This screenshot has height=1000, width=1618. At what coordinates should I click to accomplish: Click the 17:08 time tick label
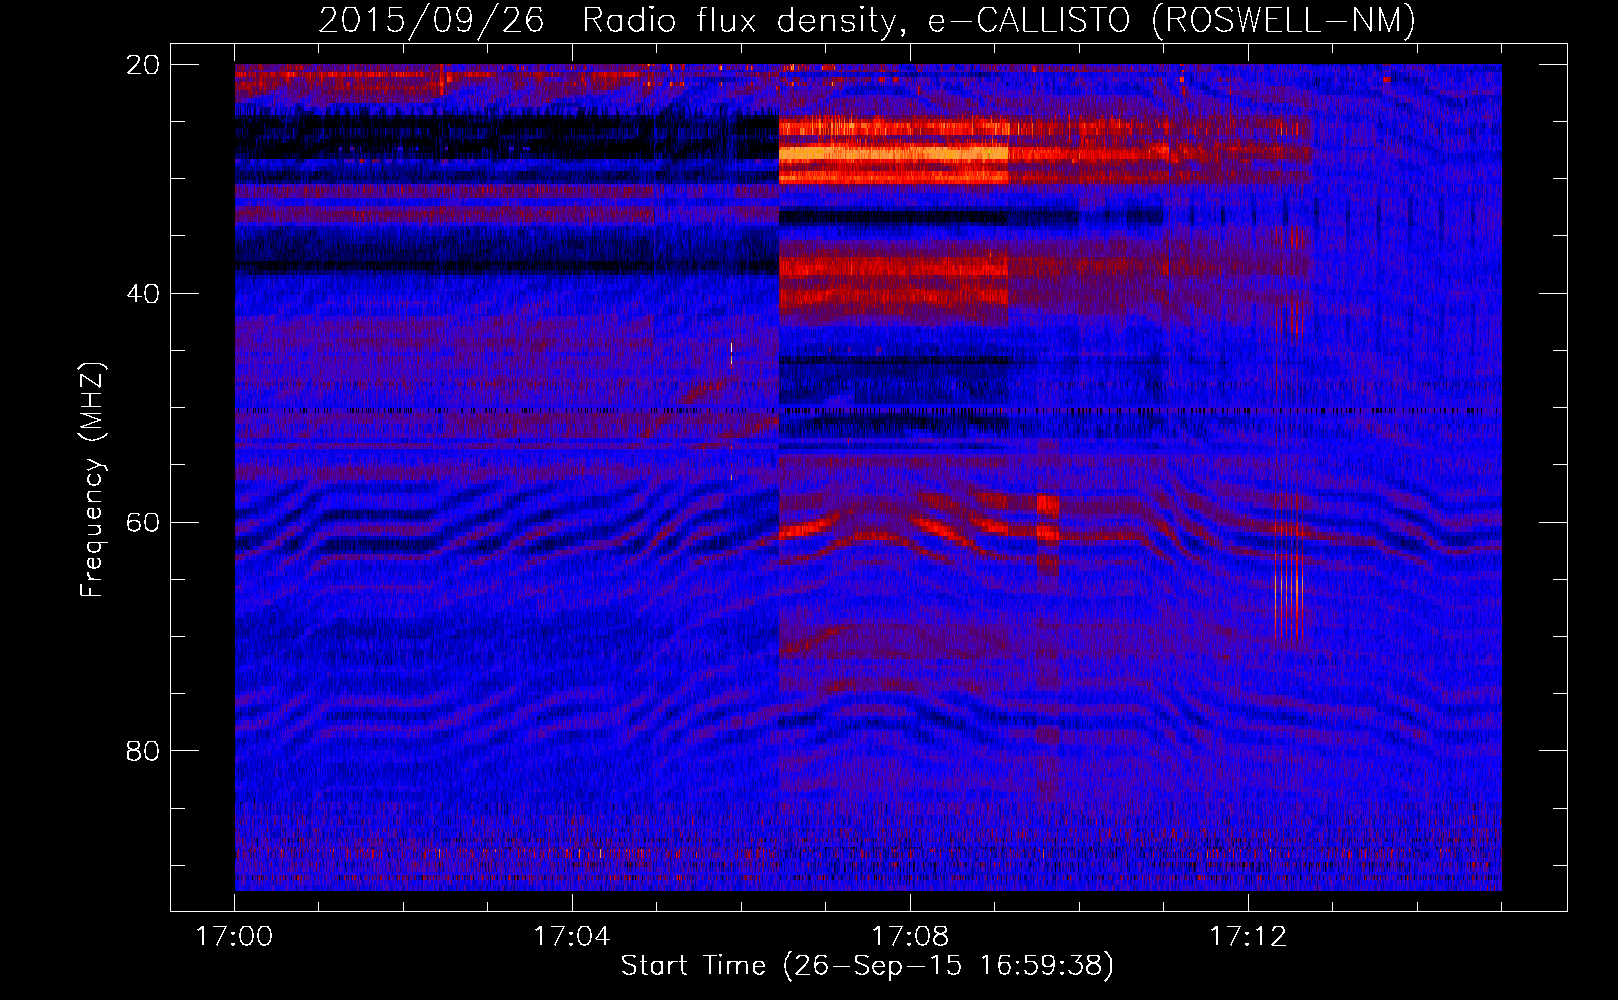pos(910,936)
